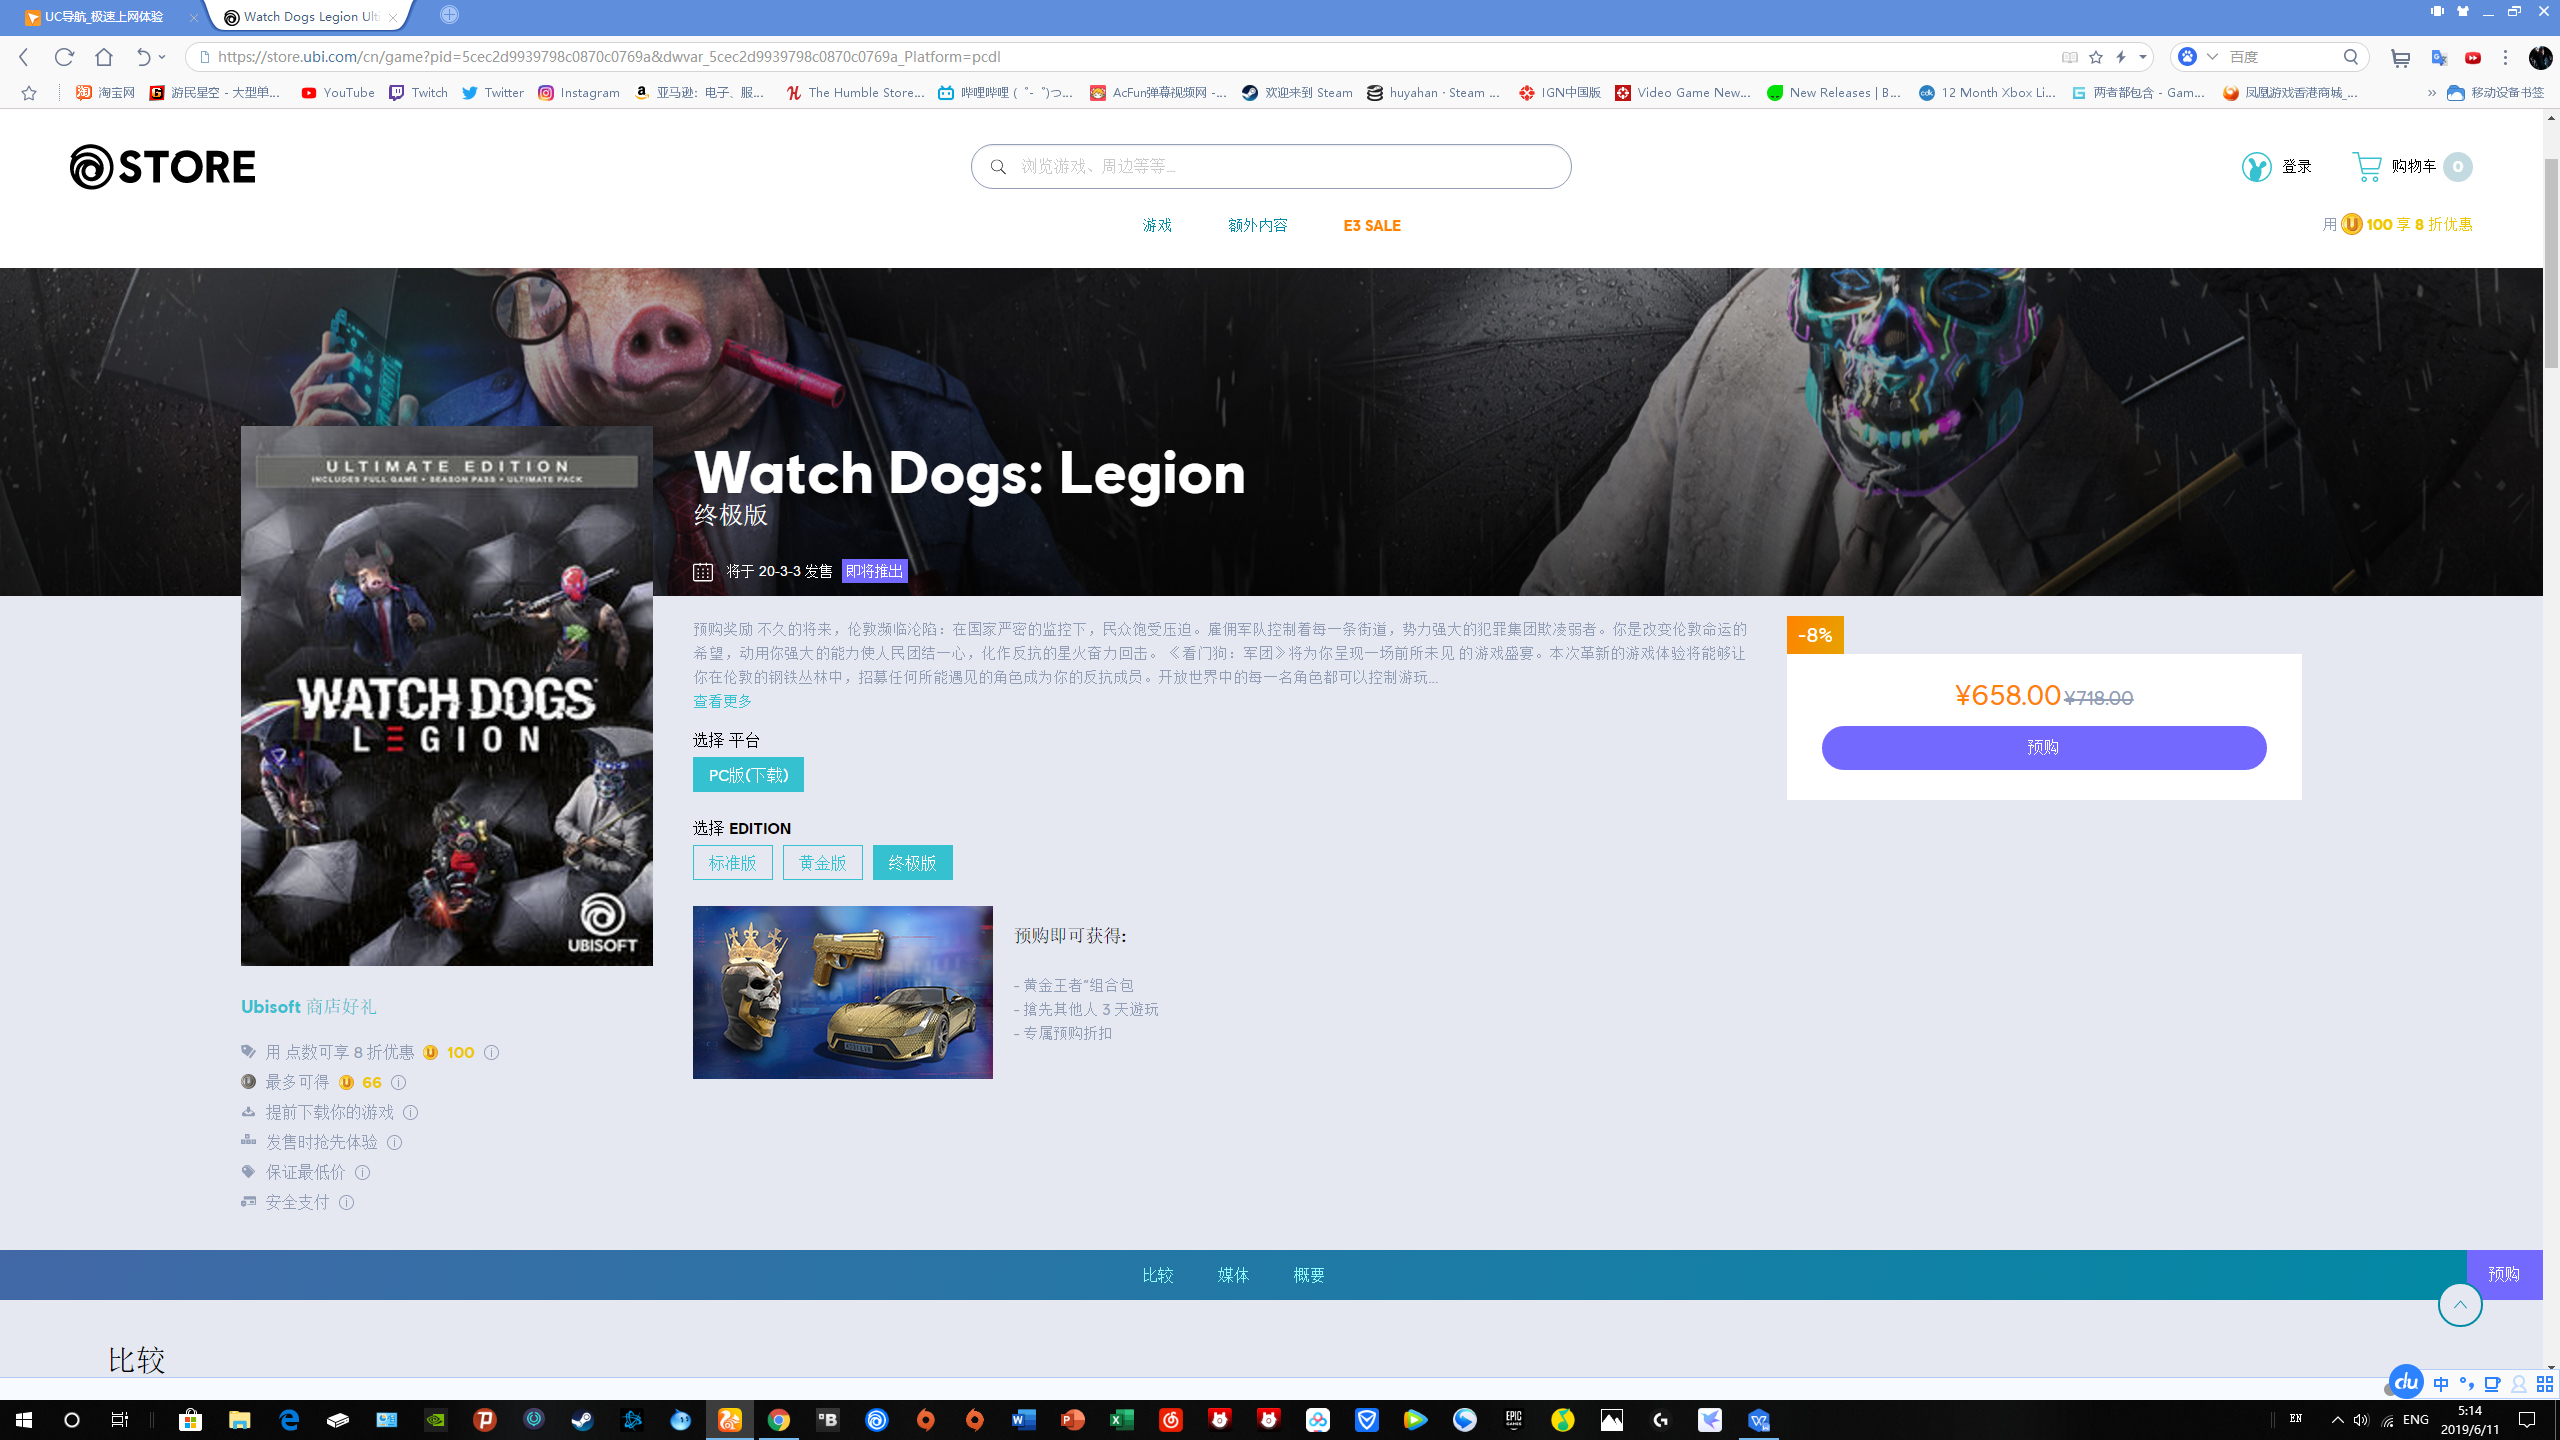Expand dropdown next to undo-tab icon
The width and height of the screenshot is (2560, 1440).
162,57
